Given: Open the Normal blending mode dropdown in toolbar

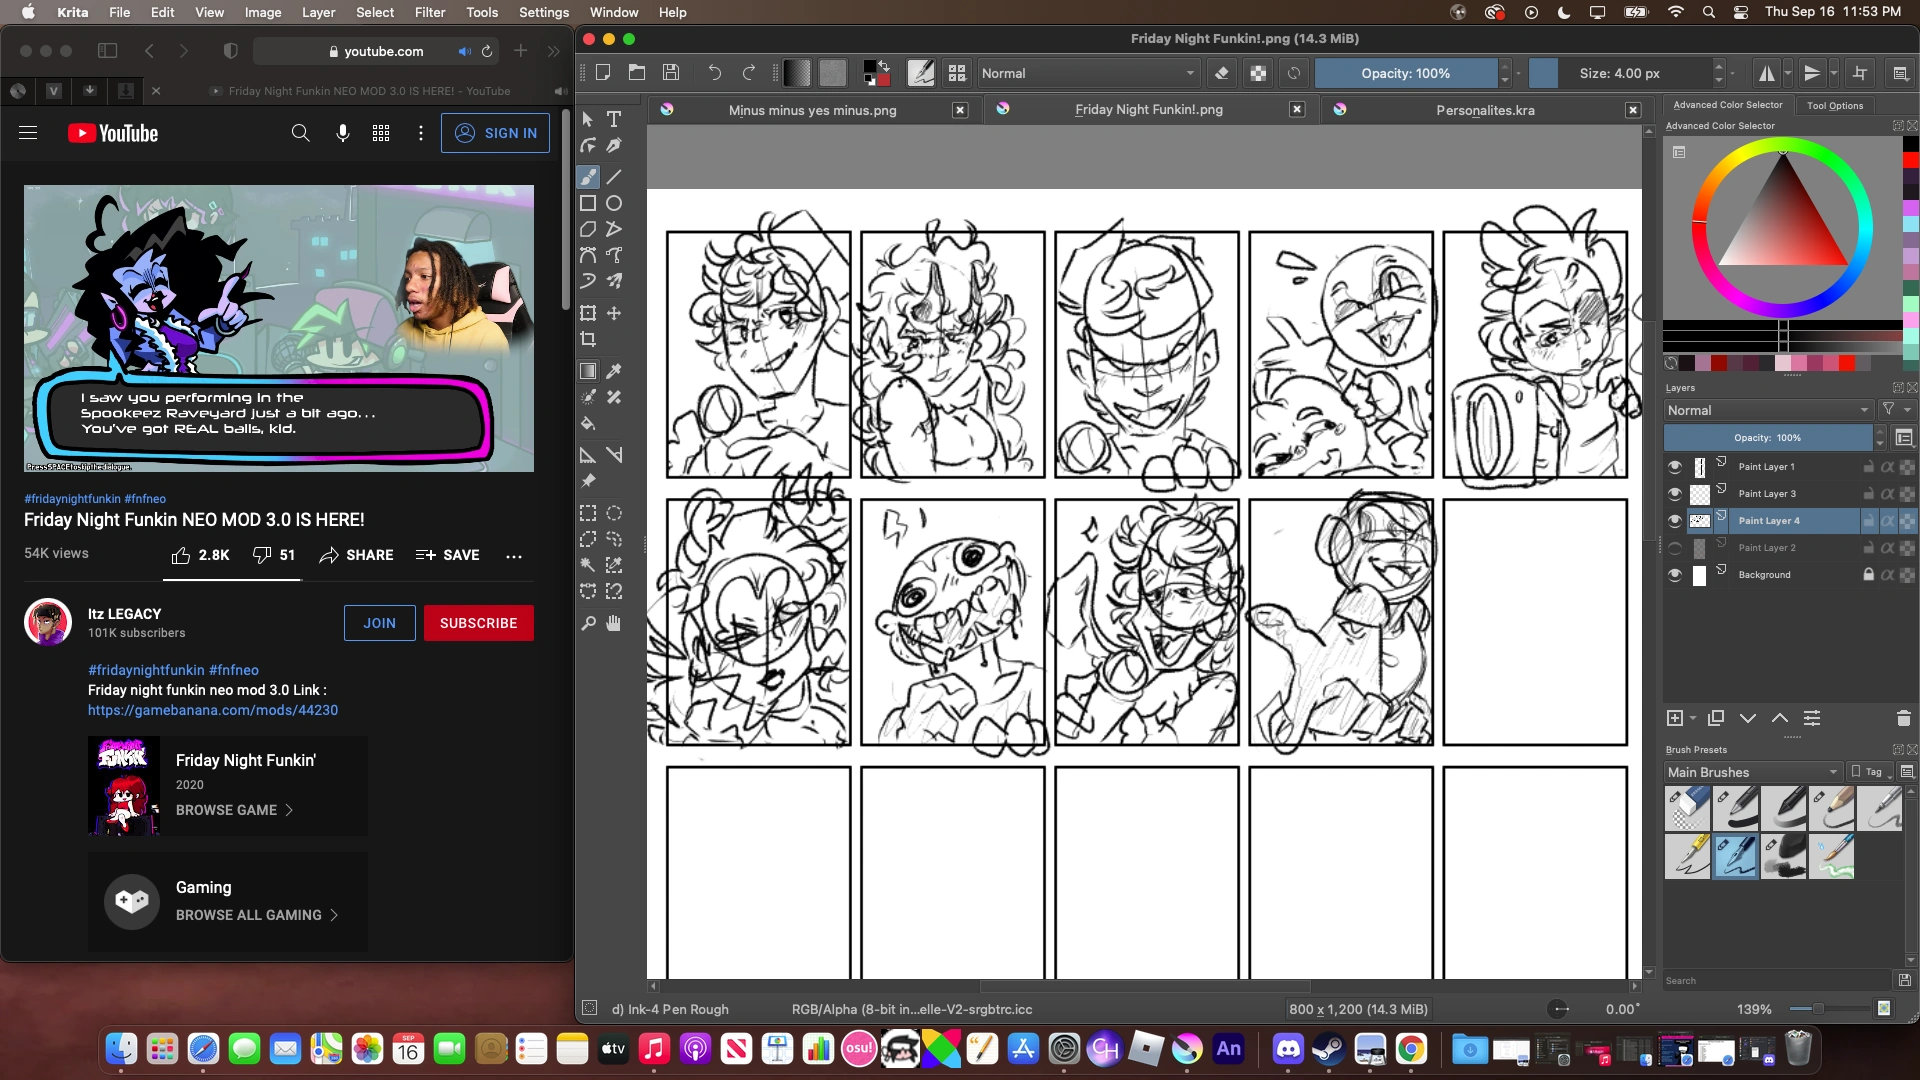Looking at the screenshot, I should (x=1087, y=73).
